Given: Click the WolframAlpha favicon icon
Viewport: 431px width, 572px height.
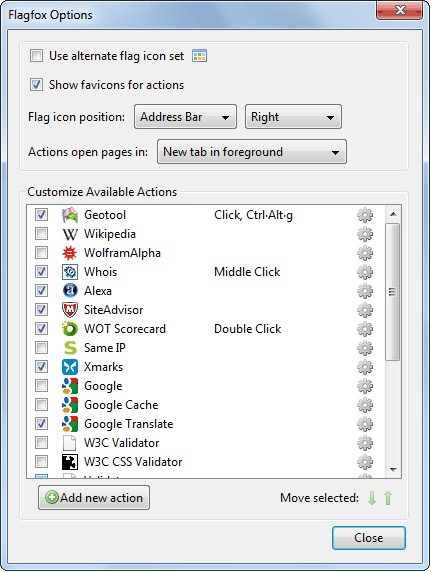Looking at the screenshot, I should (x=70, y=253).
